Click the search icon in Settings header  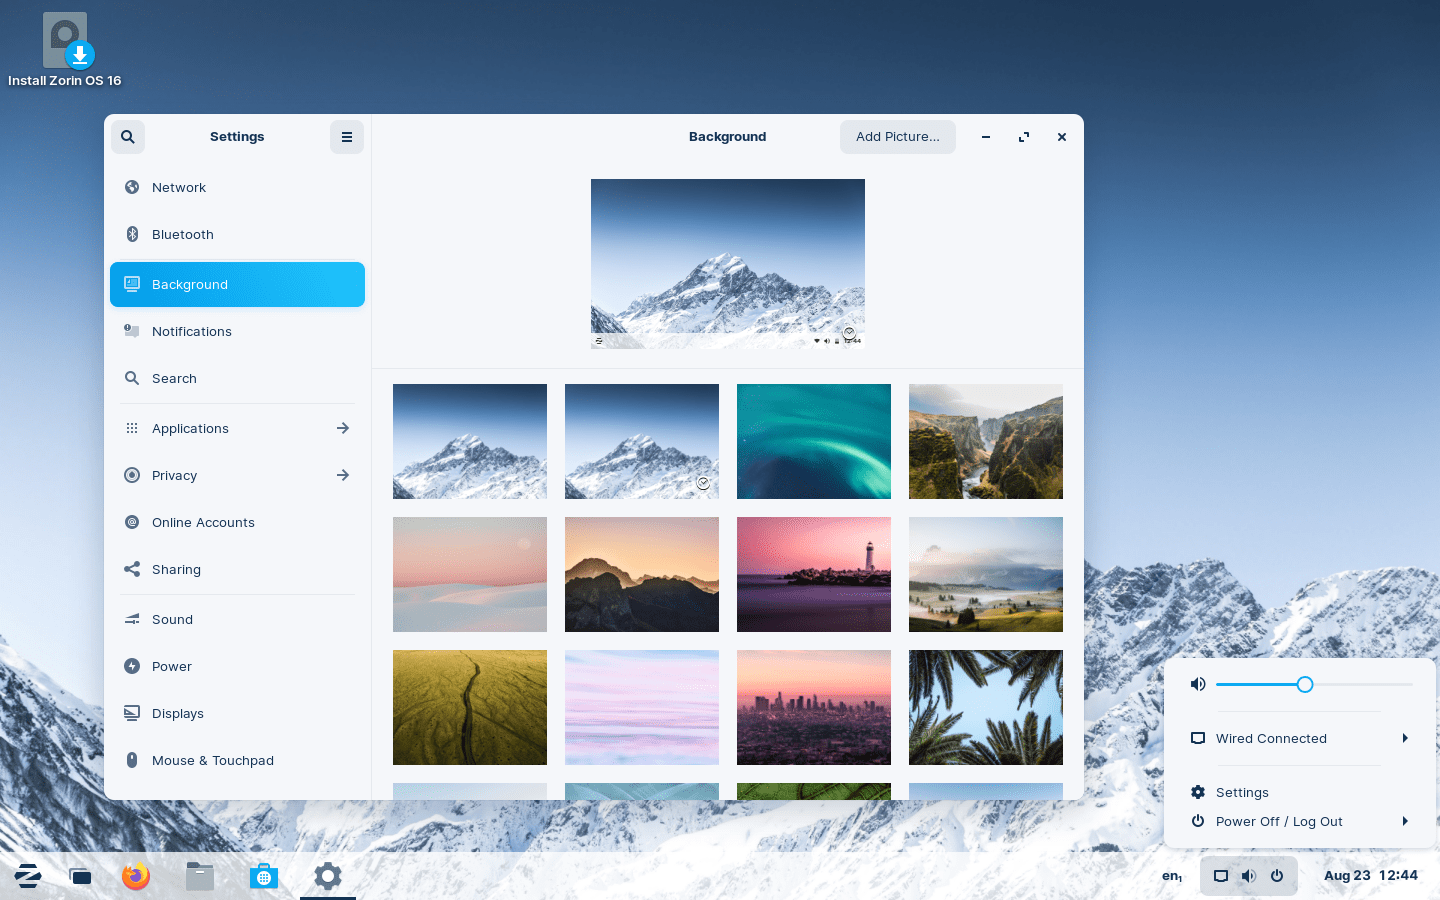128,137
